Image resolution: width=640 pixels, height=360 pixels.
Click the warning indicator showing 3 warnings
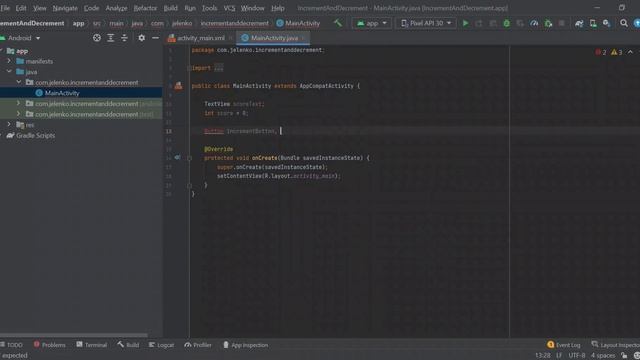(616, 52)
